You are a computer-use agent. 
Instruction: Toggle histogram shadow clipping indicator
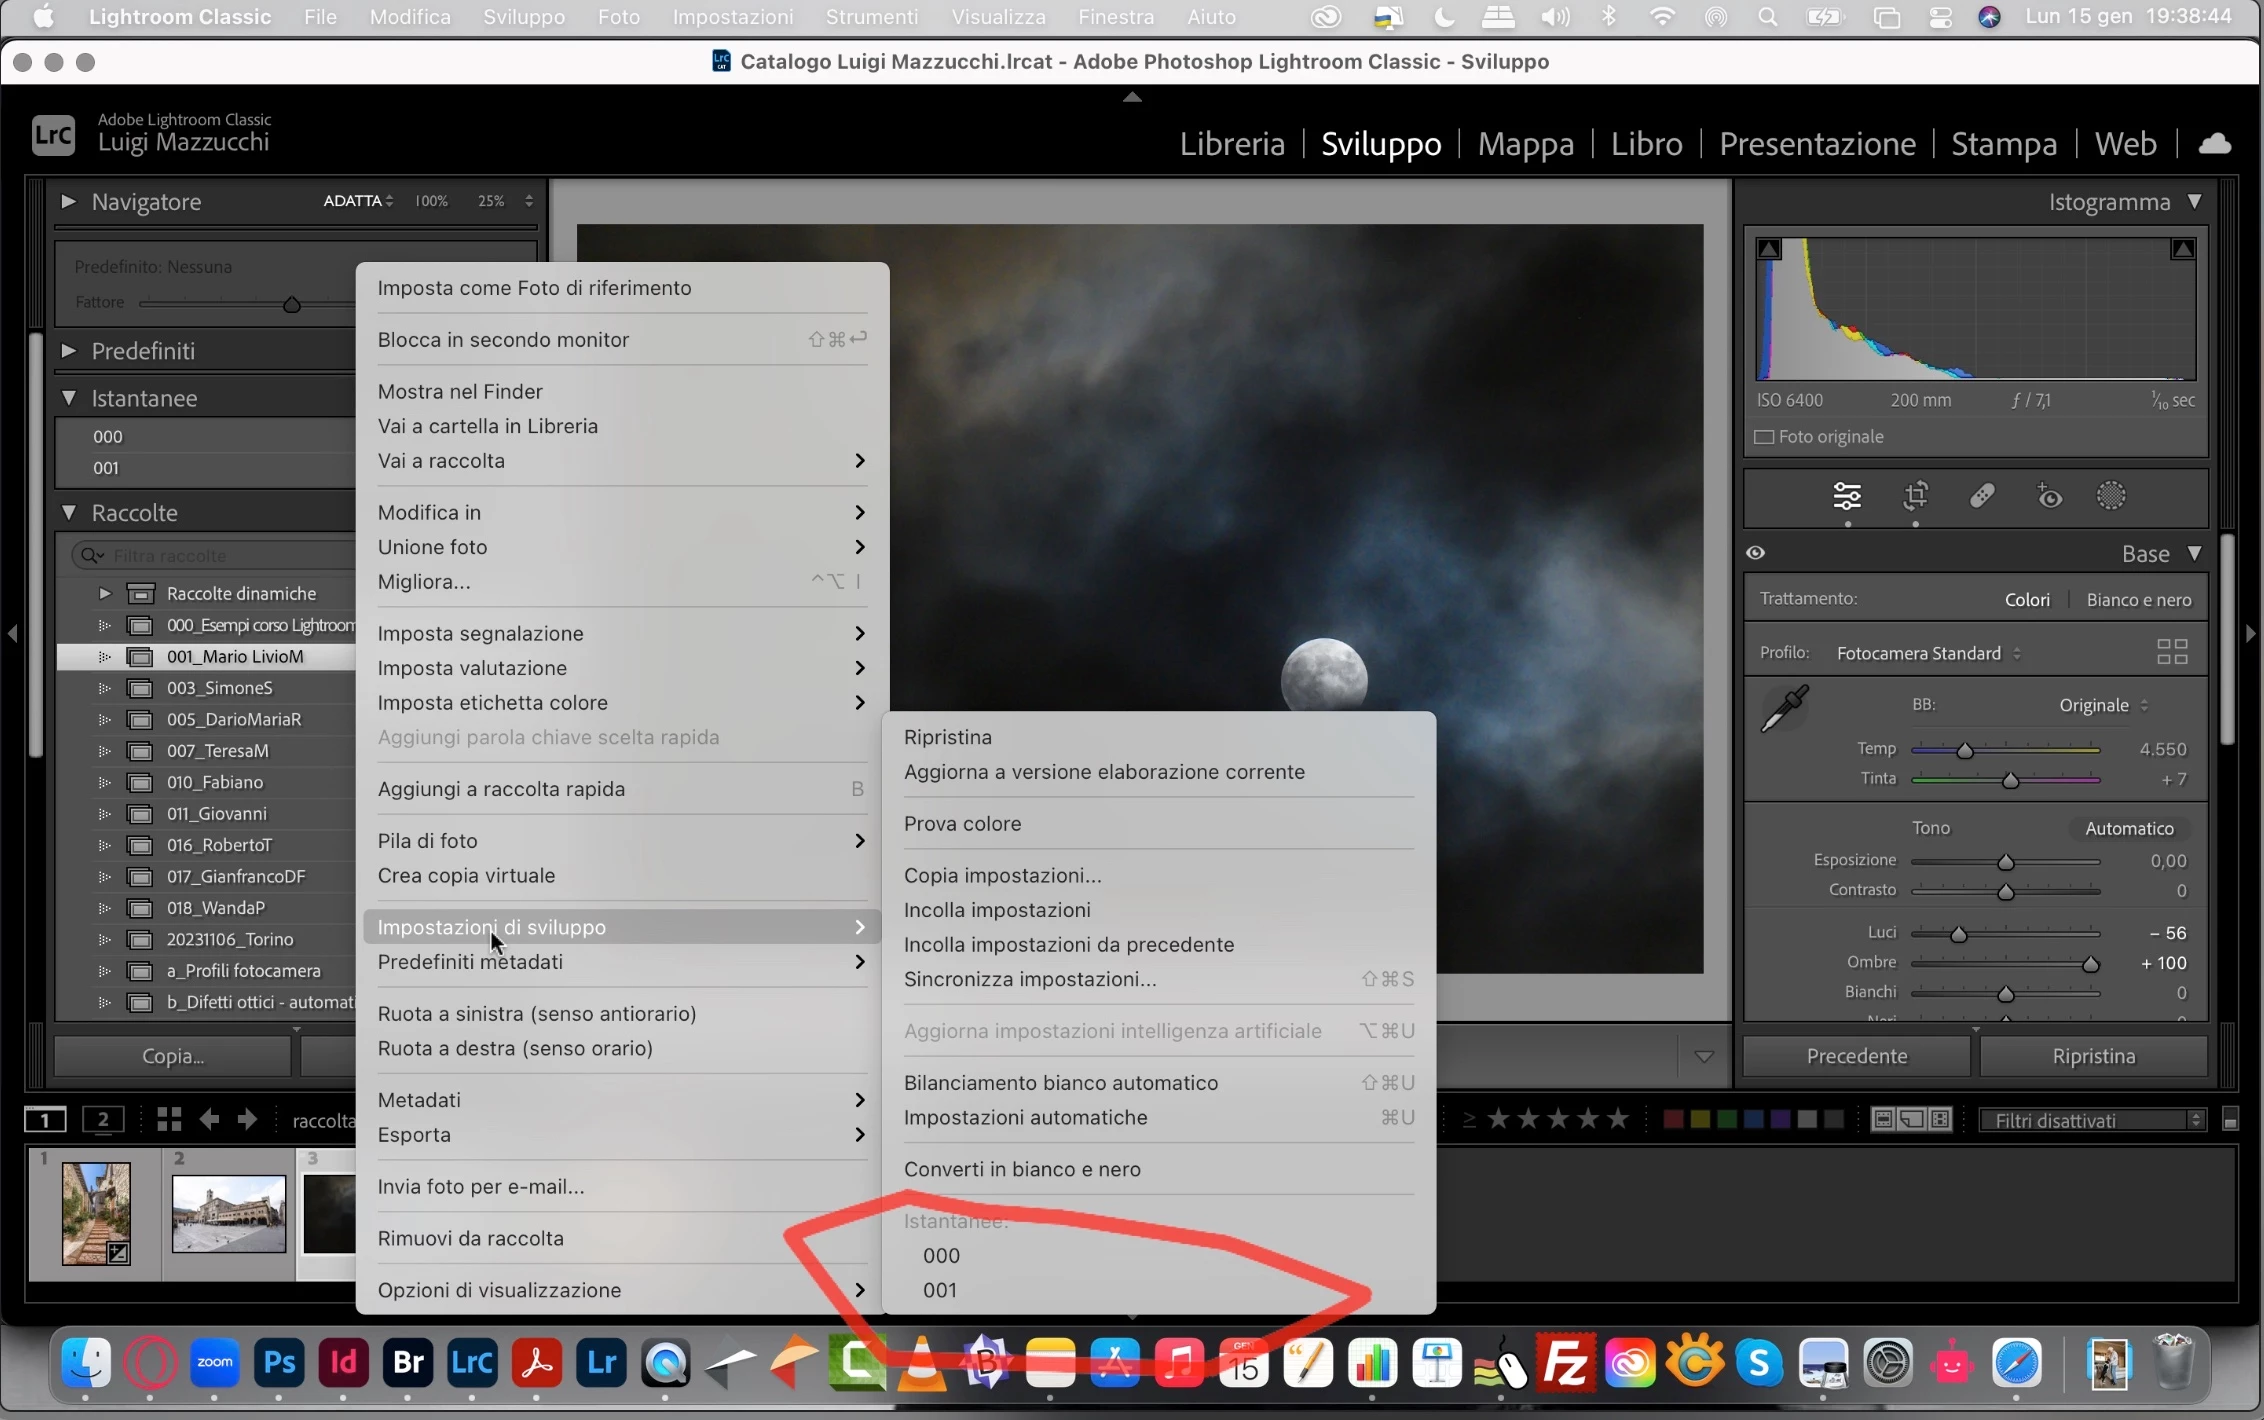tap(1769, 249)
